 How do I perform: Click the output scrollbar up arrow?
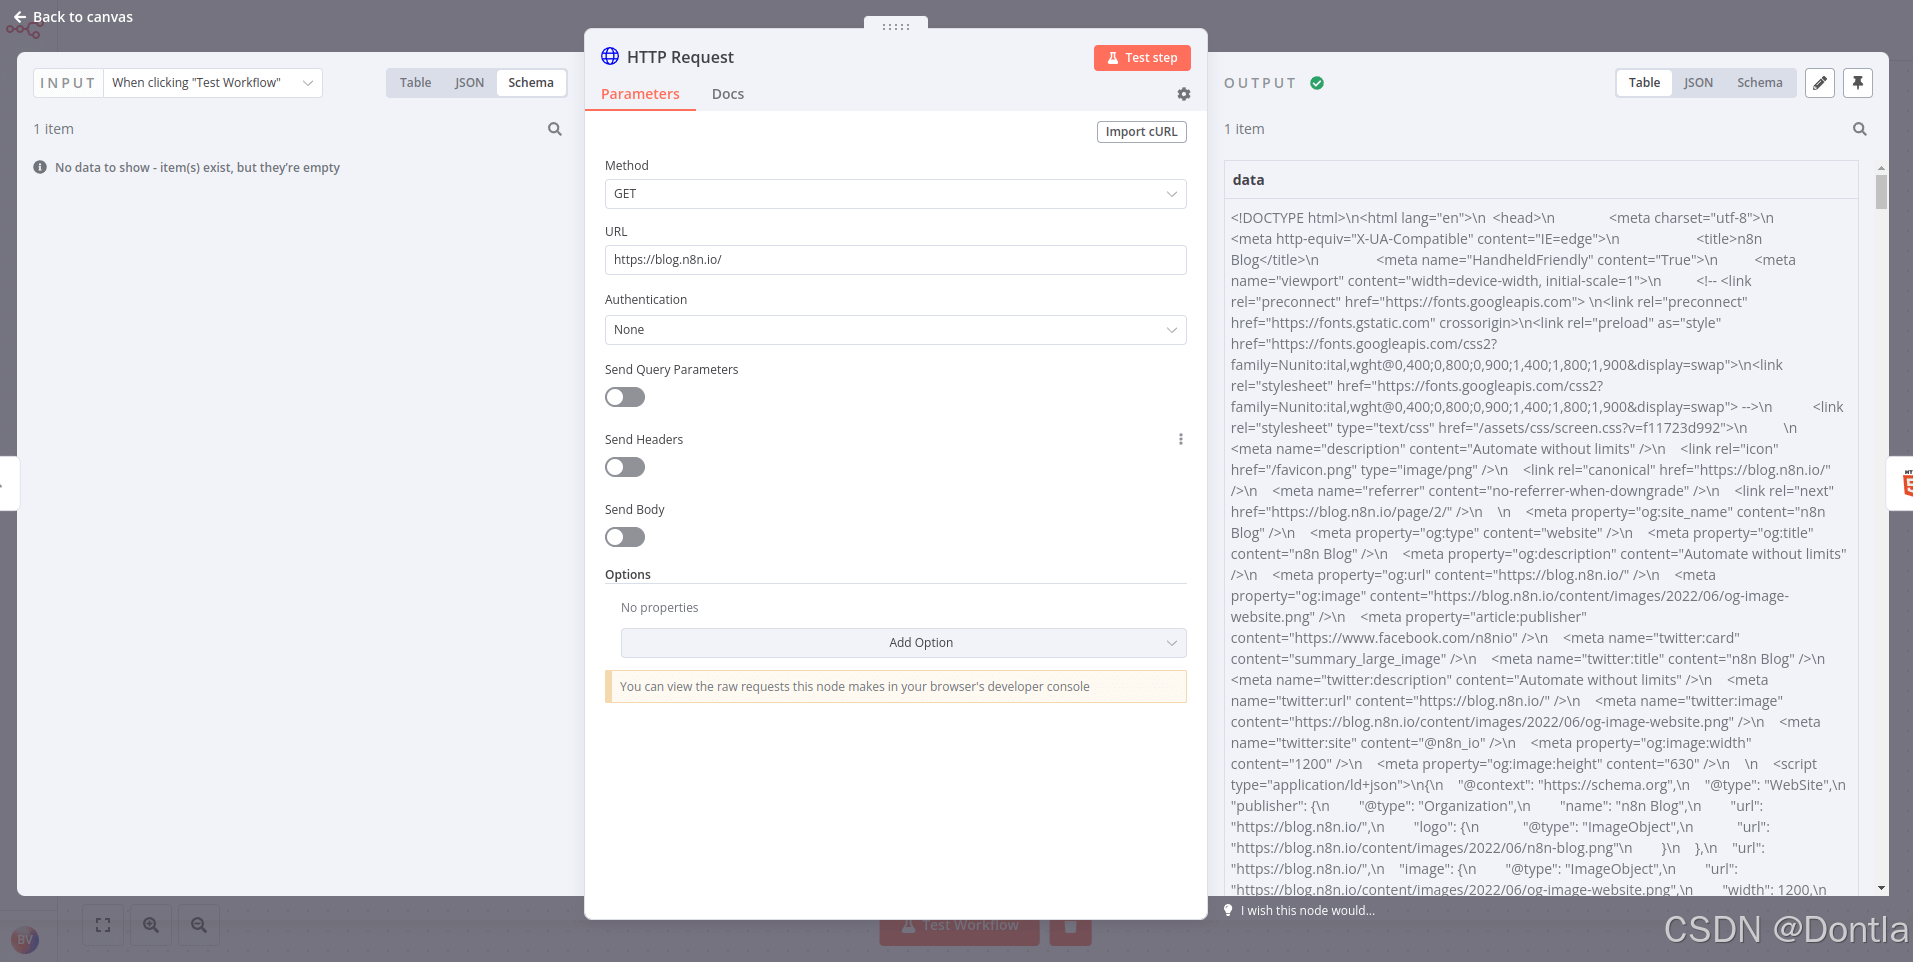pos(1881,168)
